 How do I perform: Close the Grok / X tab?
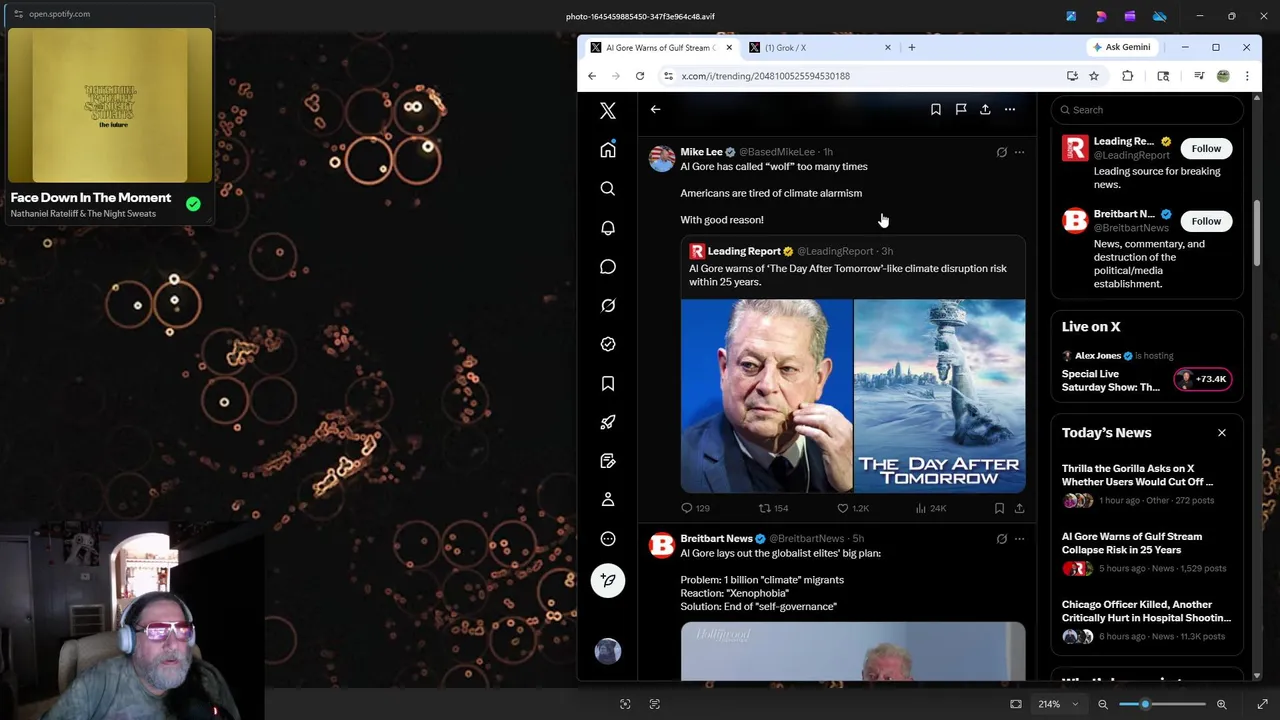887,47
